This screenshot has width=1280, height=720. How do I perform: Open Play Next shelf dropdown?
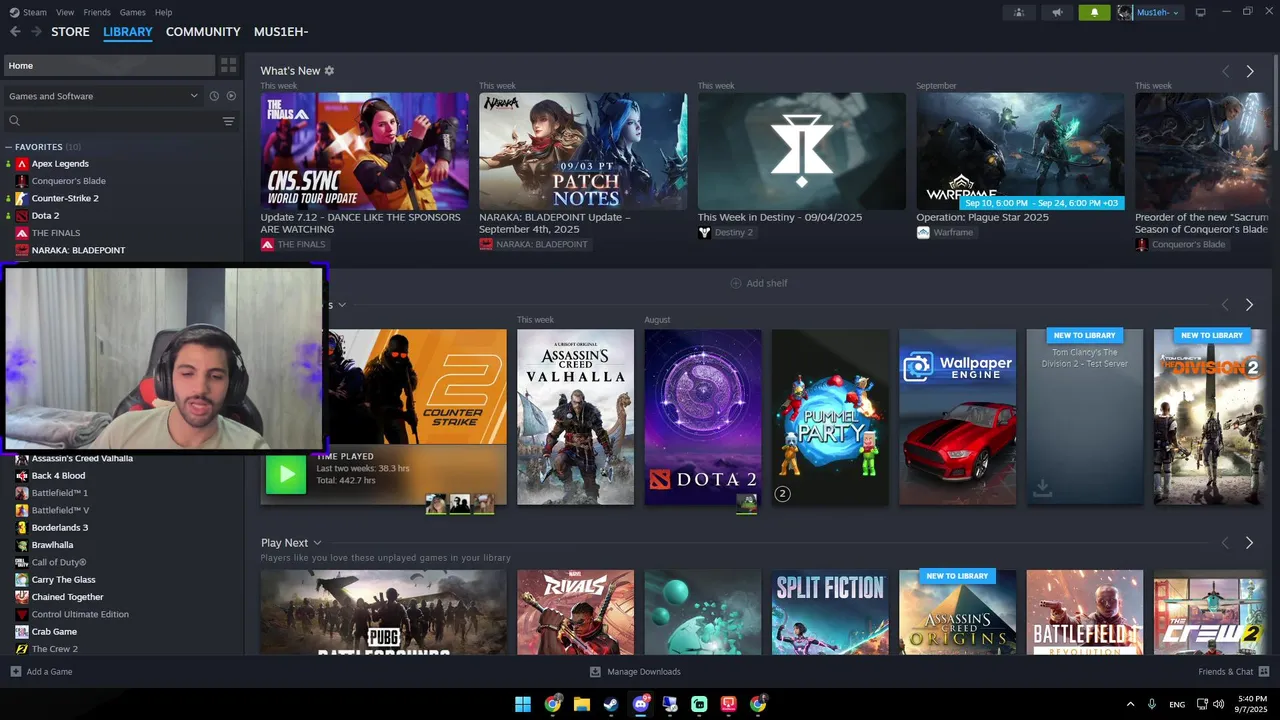(x=317, y=543)
